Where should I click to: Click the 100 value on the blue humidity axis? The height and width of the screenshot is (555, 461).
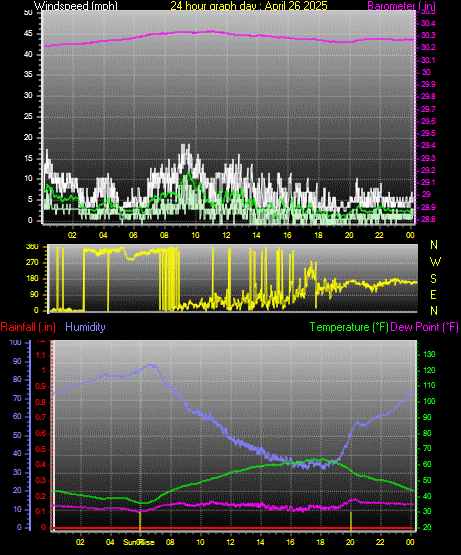point(16,342)
